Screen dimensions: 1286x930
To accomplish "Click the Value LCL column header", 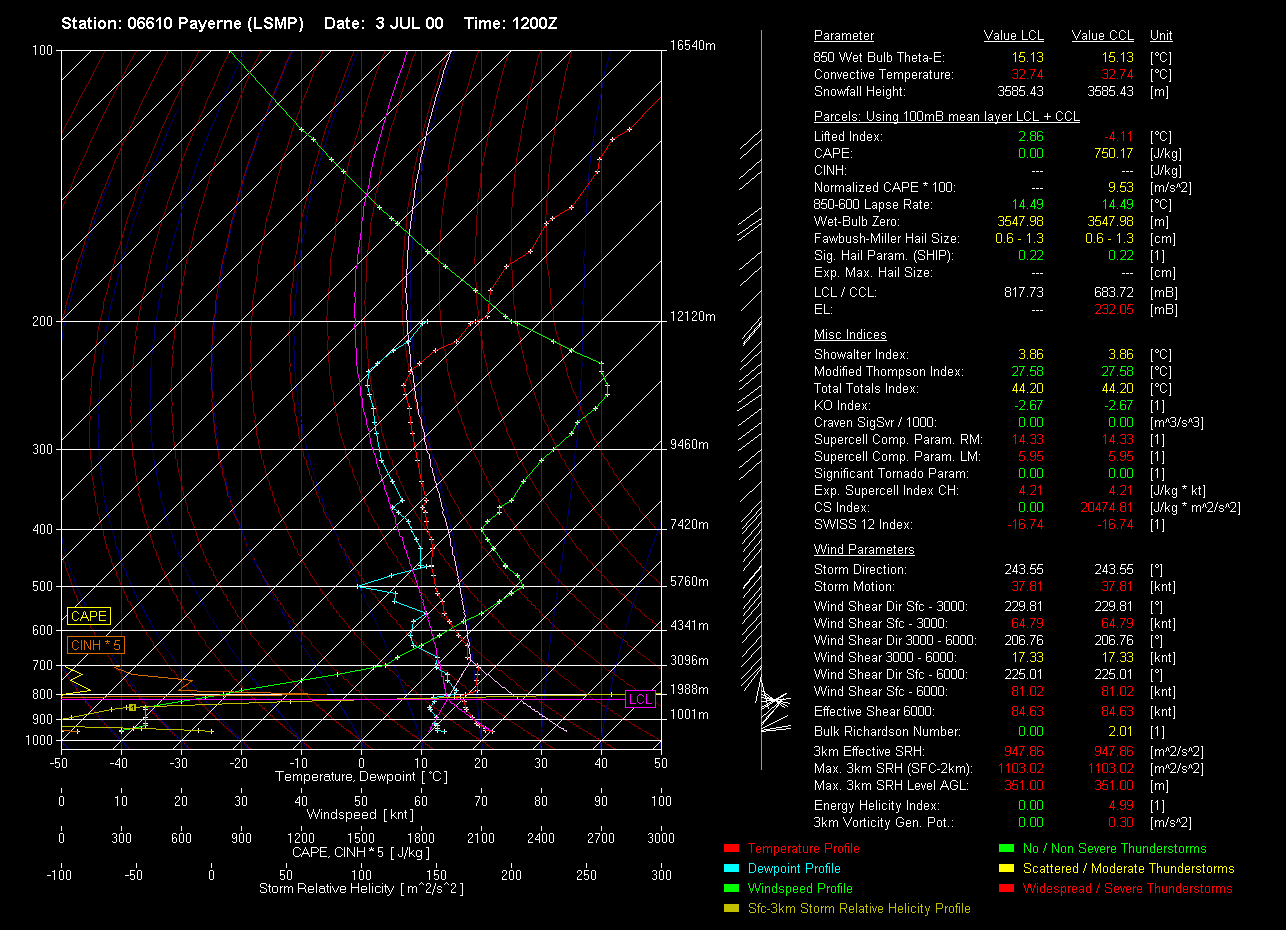I will (1014, 36).
